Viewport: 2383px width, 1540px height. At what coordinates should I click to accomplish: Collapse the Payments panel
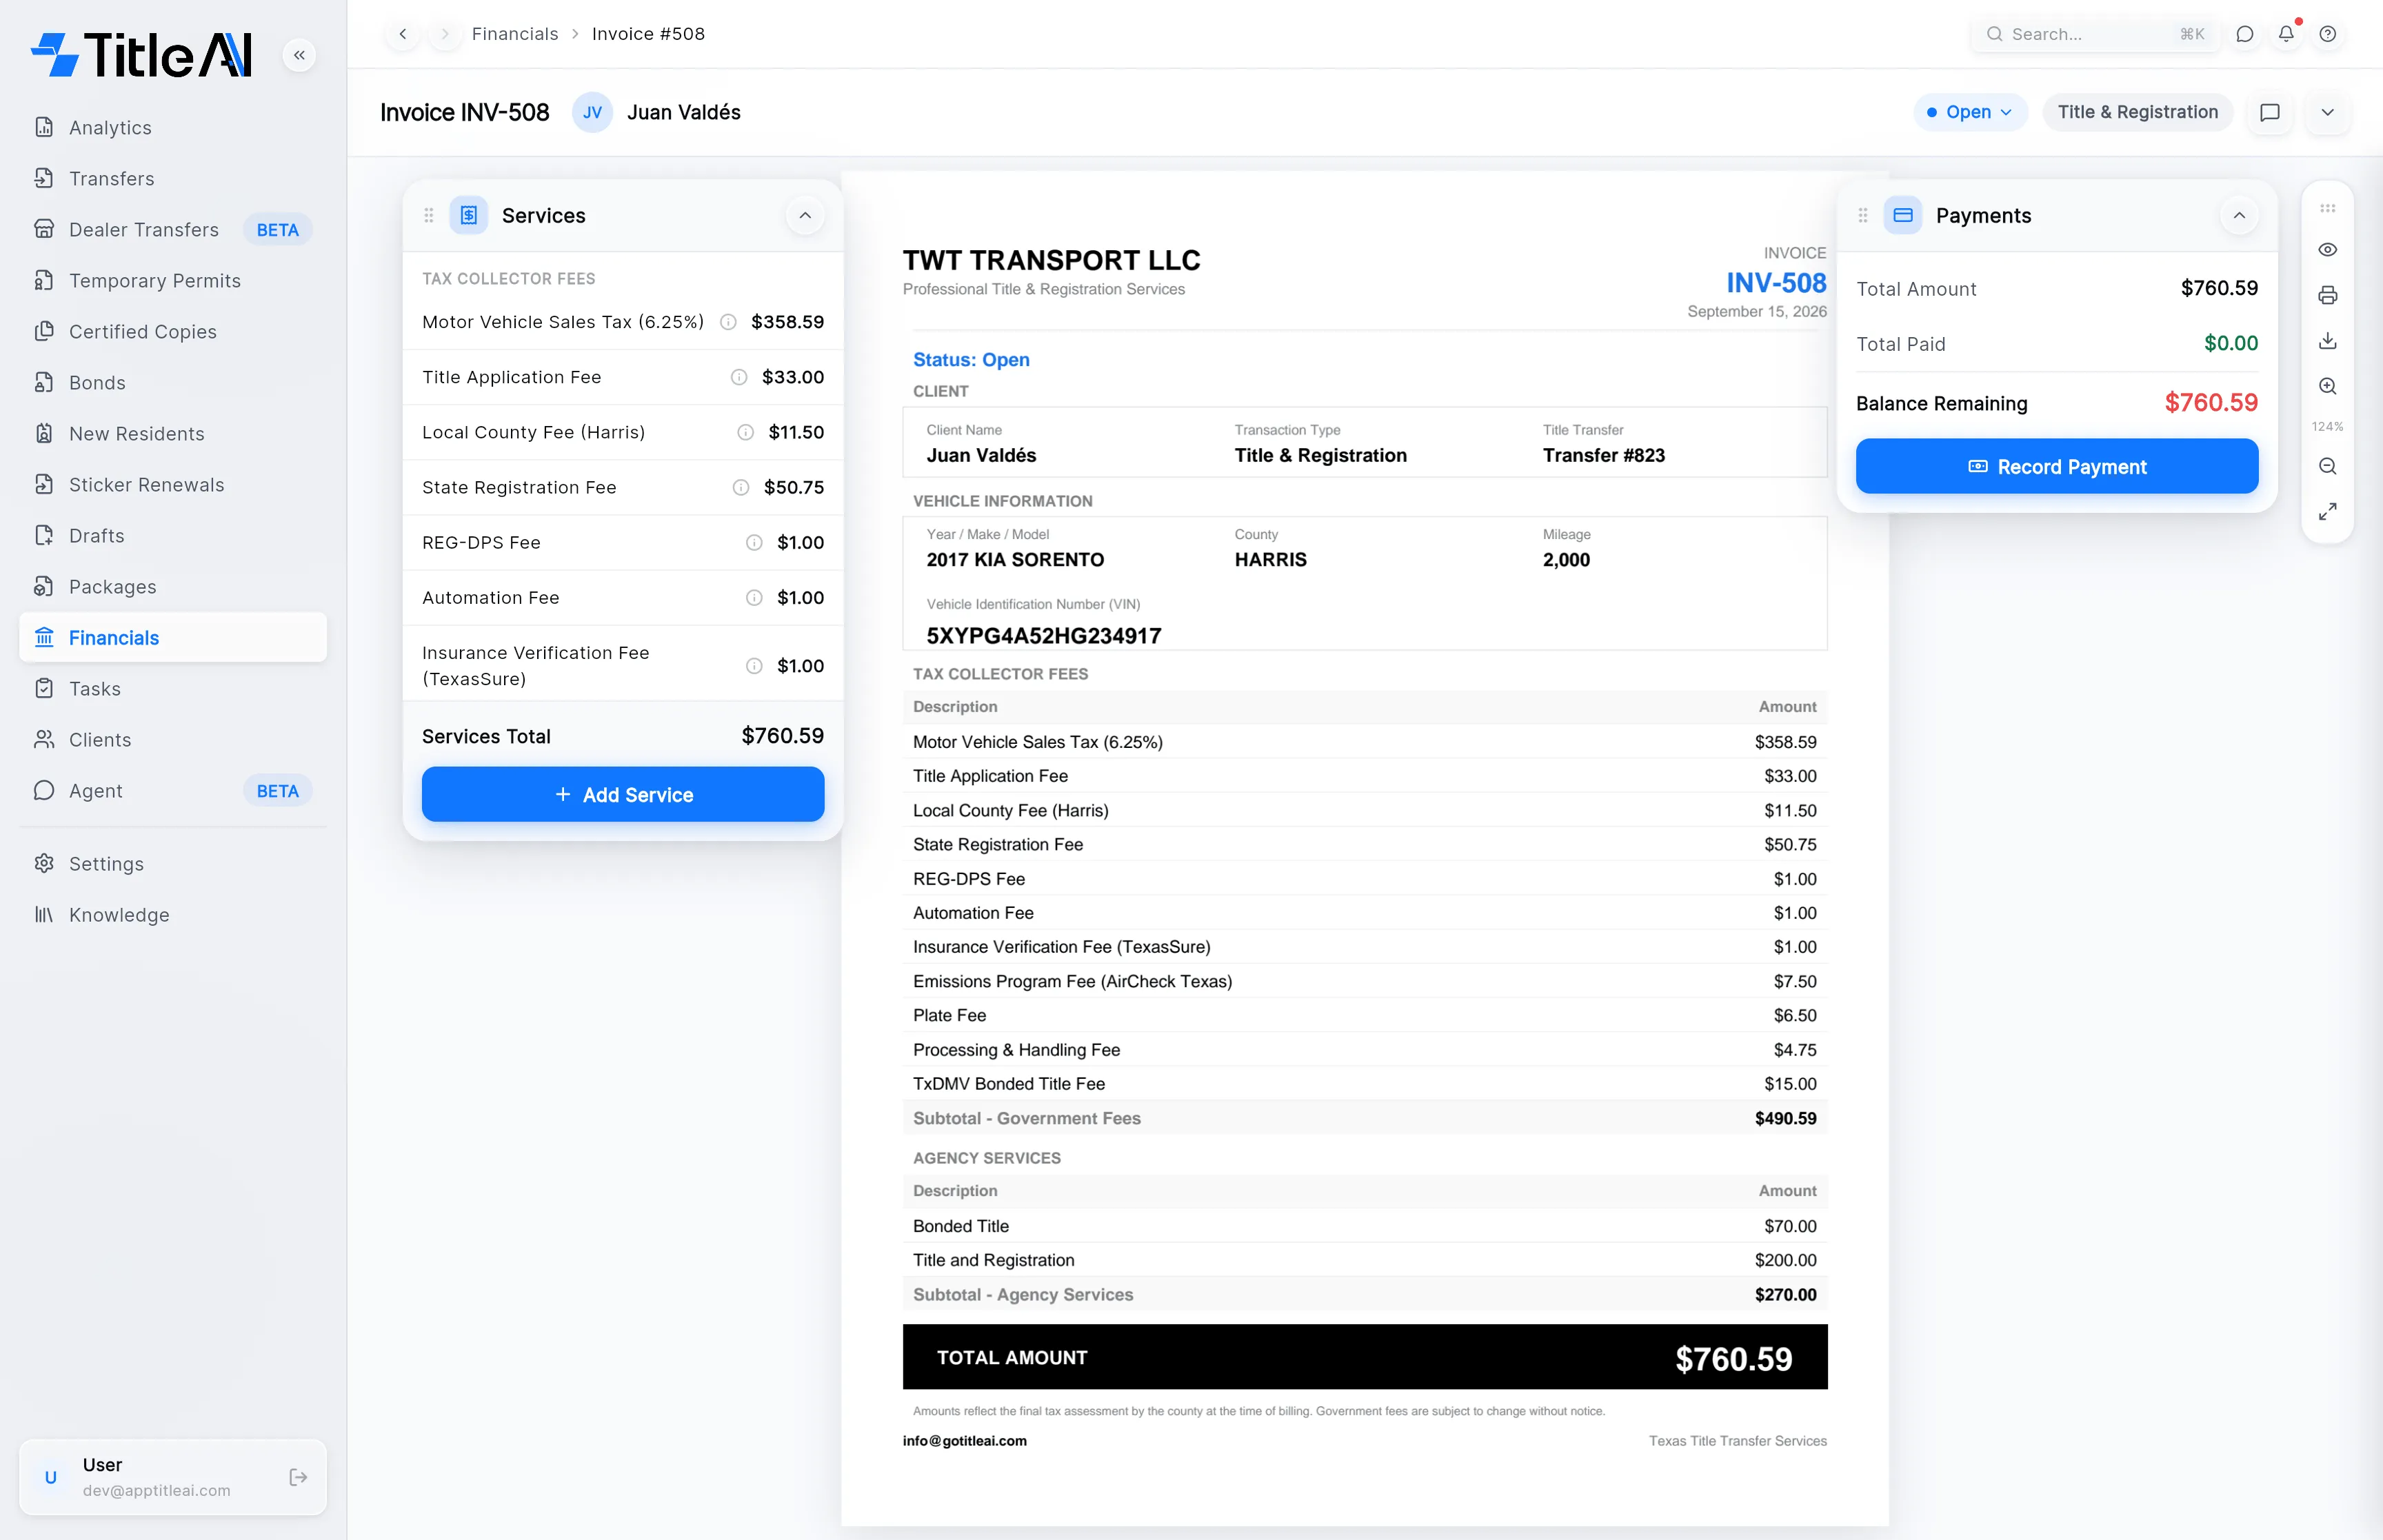click(2239, 215)
